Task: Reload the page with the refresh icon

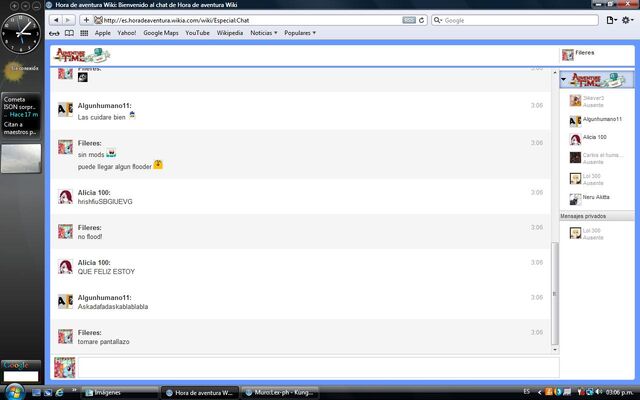Action: [421, 20]
